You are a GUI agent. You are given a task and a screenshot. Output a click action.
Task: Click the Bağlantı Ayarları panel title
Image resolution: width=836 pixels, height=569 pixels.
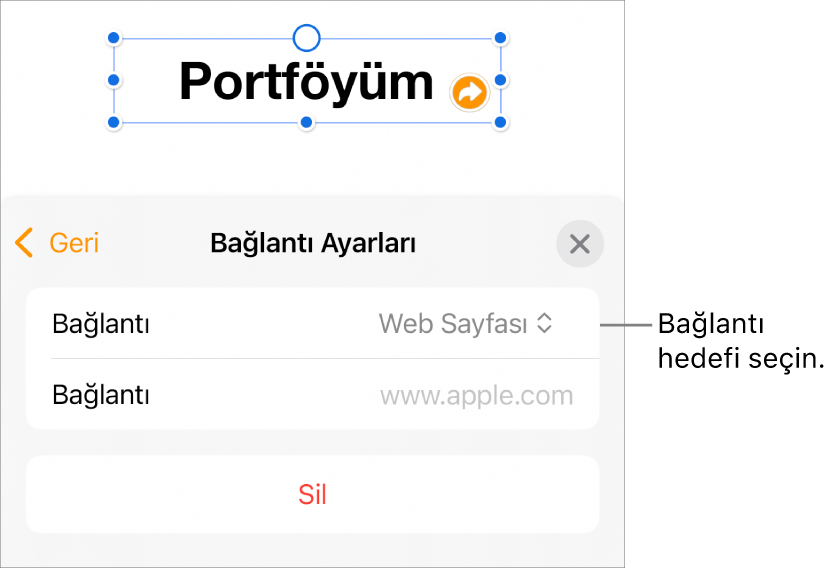tap(313, 243)
